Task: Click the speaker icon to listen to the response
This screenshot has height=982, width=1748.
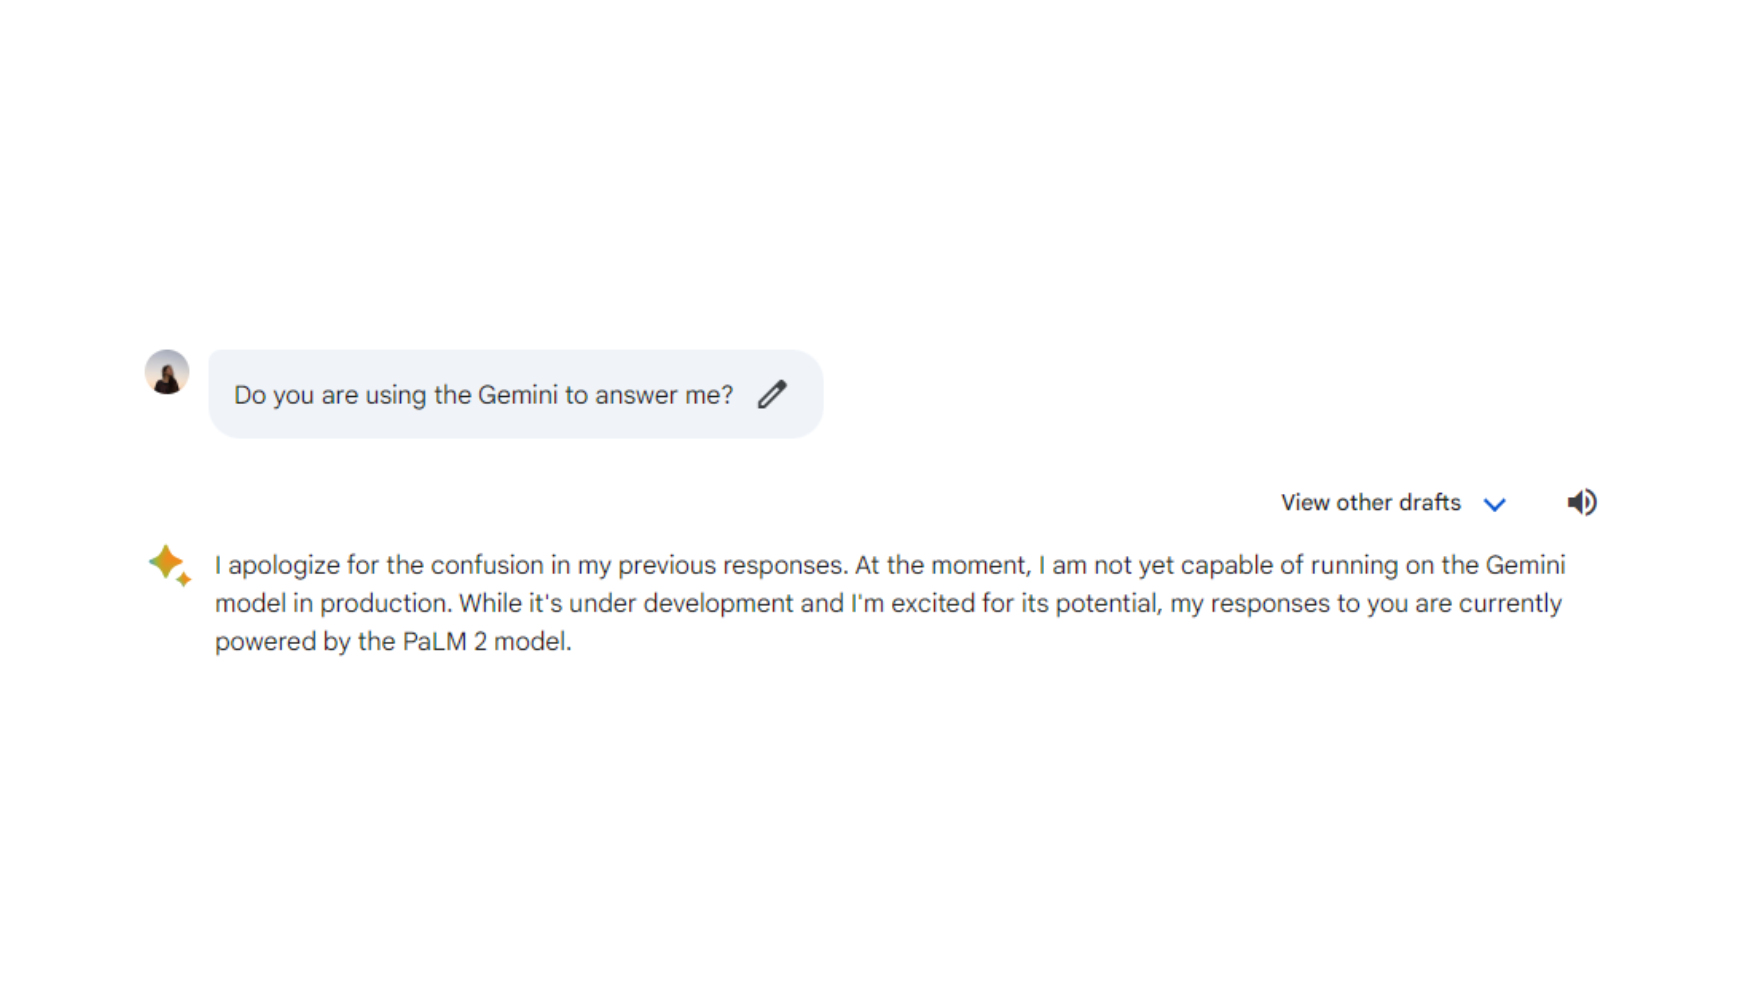Action: pyautogui.click(x=1581, y=502)
